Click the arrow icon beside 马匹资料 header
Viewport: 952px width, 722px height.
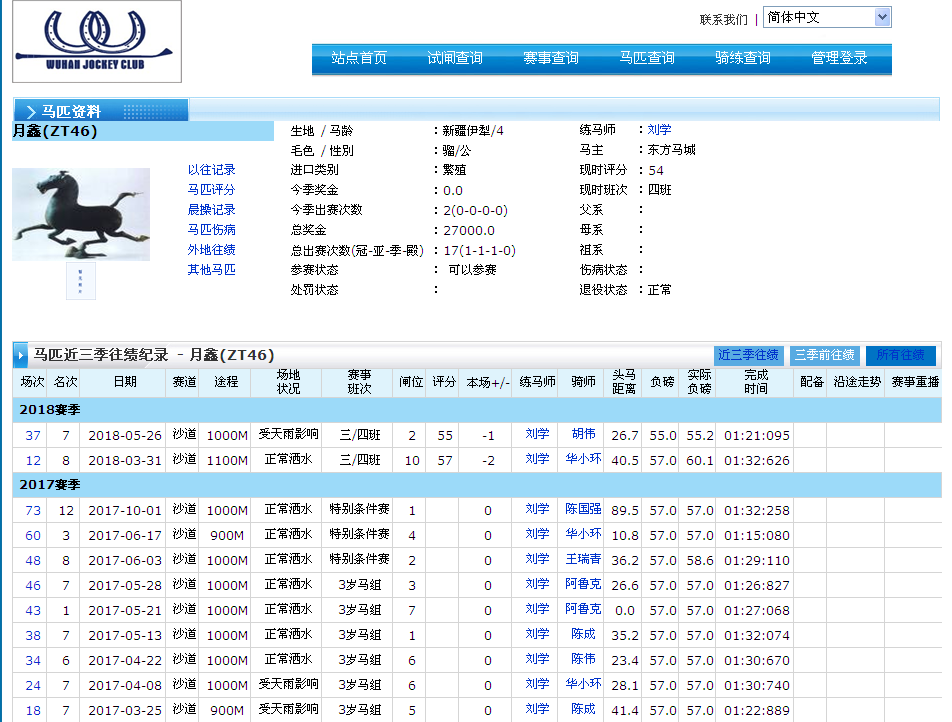coord(31,112)
